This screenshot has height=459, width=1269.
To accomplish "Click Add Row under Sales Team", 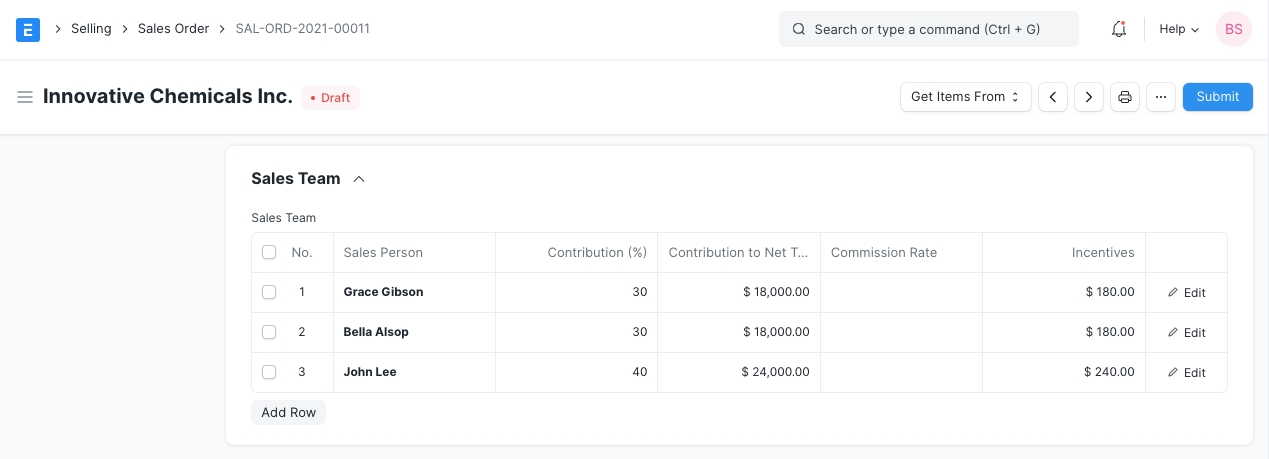I will (x=288, y=412).
